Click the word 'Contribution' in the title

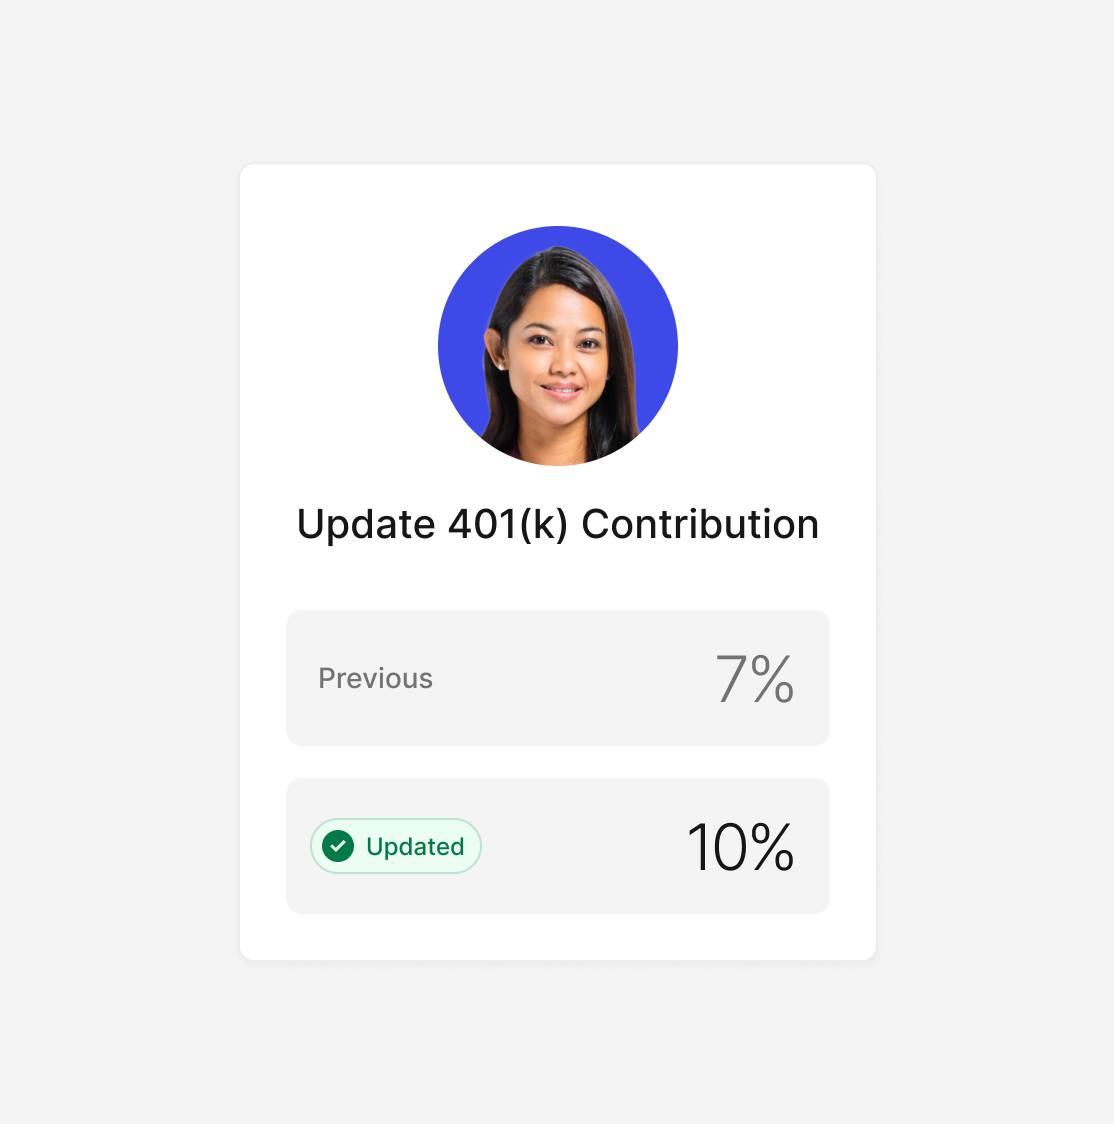700,524
